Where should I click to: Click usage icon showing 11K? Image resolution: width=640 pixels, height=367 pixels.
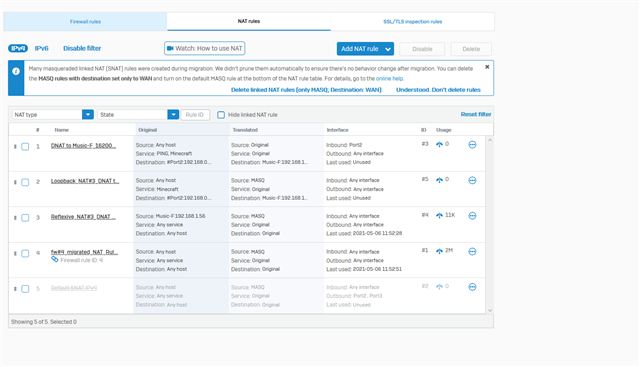[x=439, y=215]
